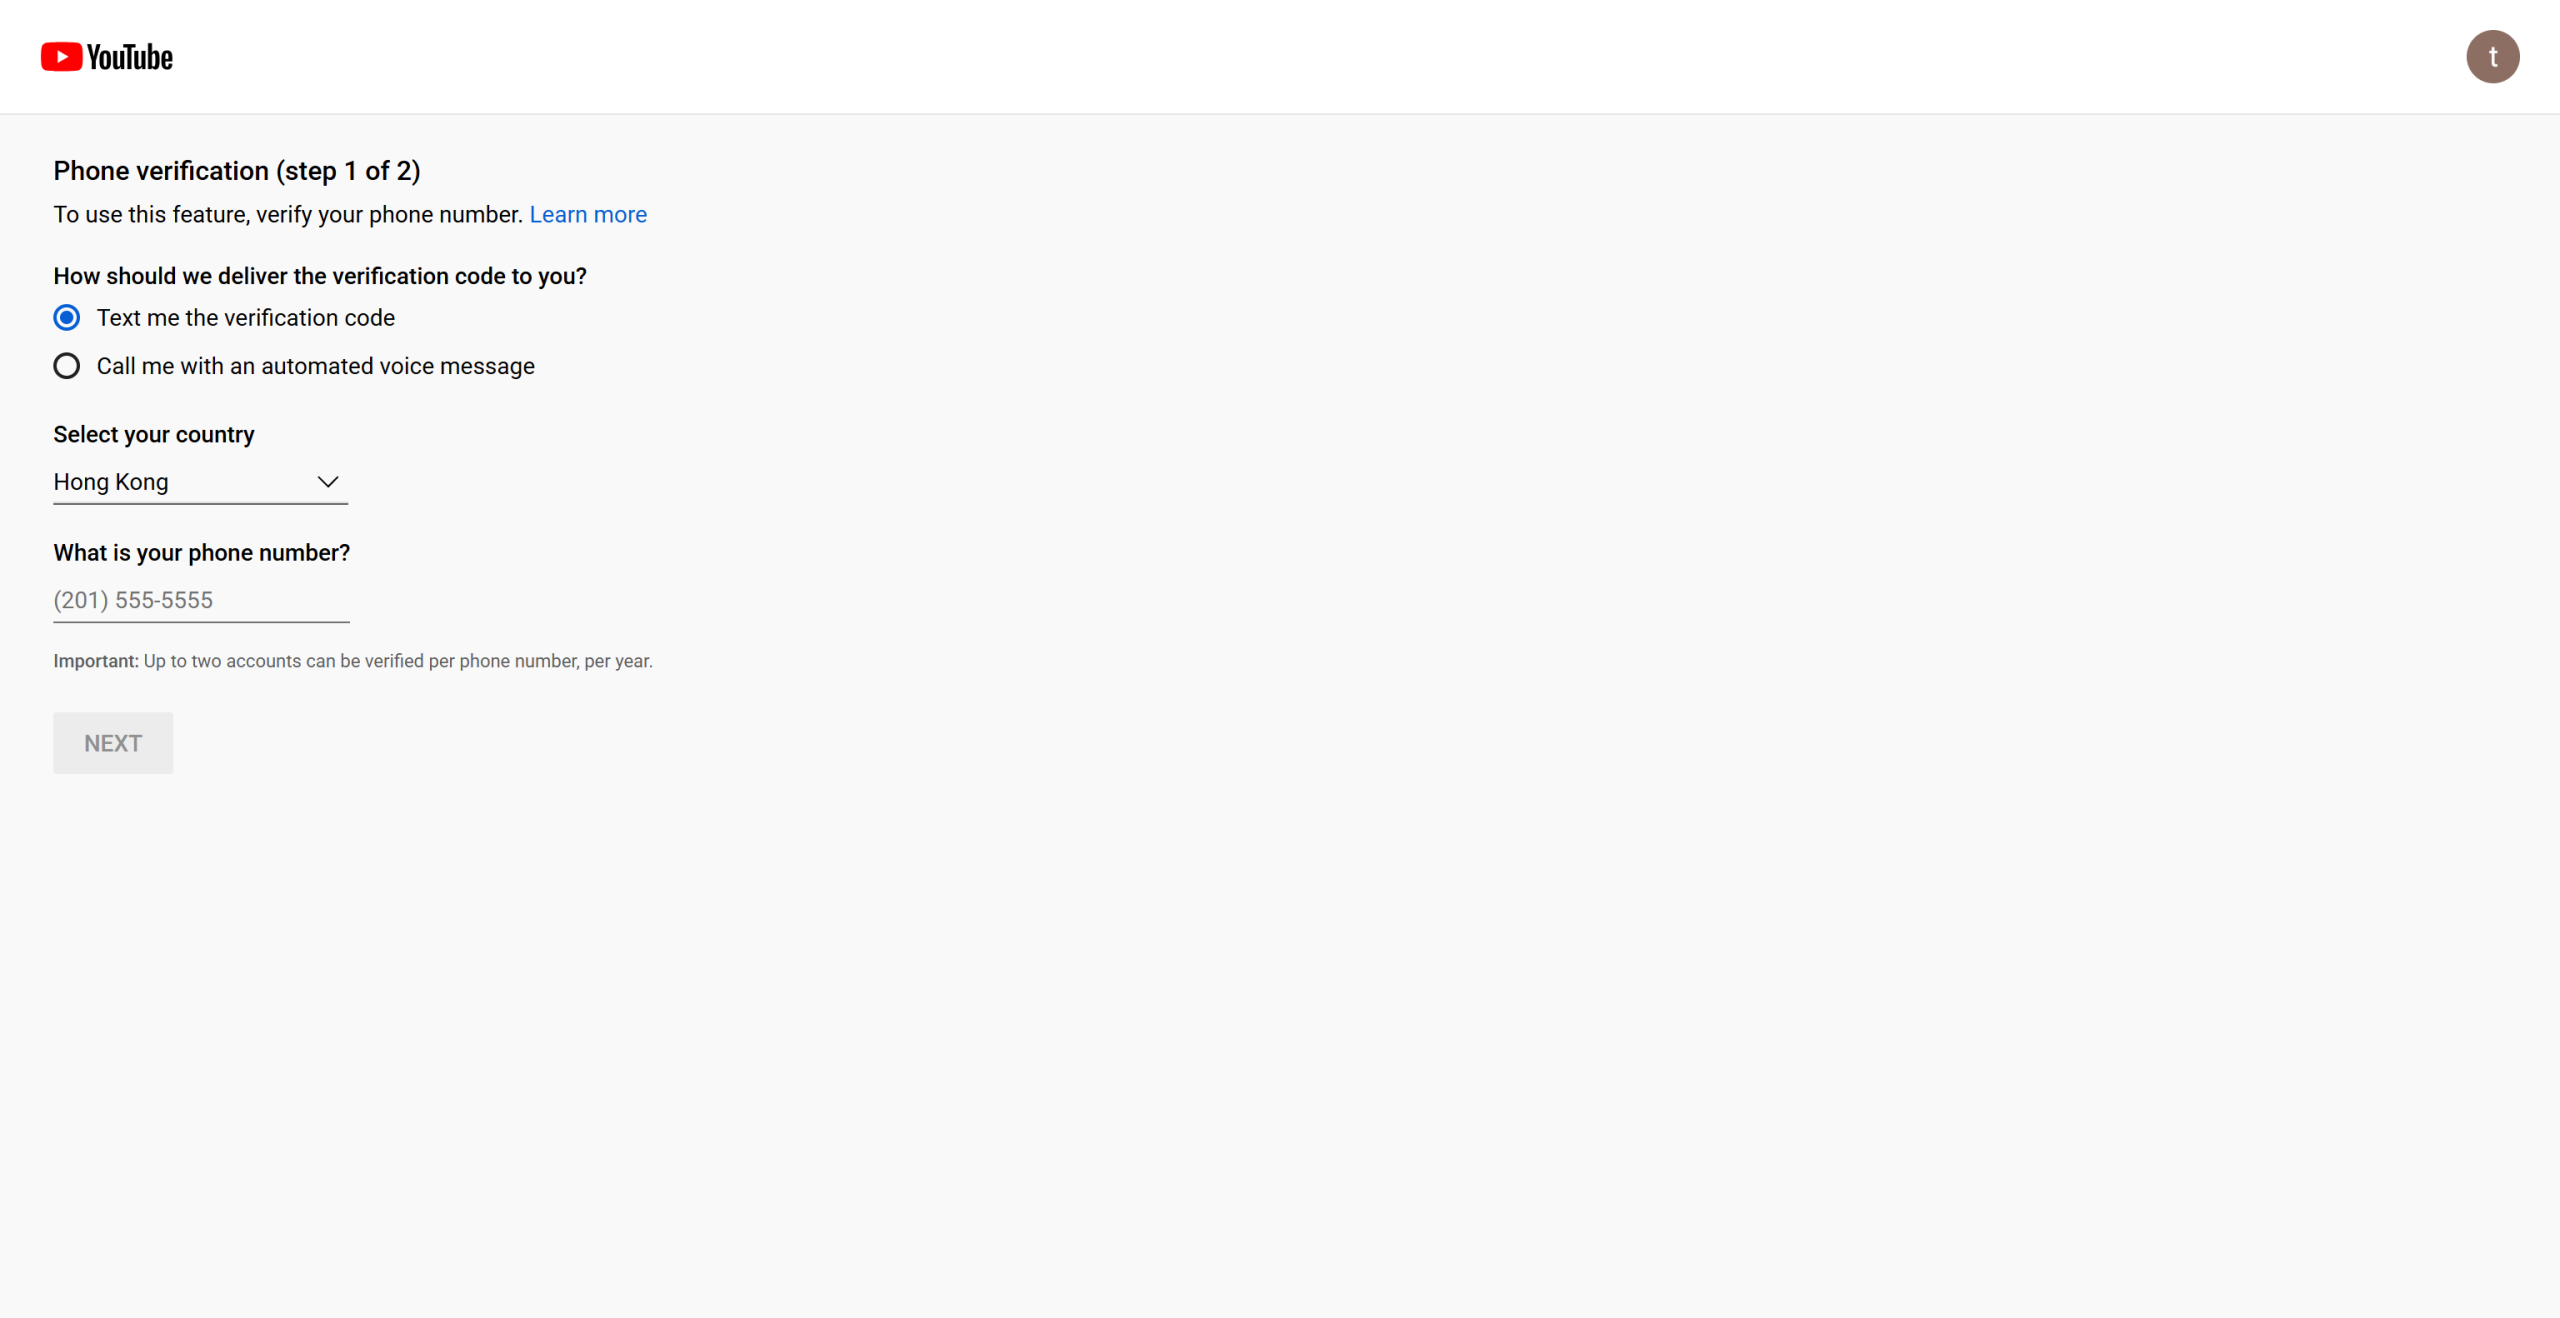Click the 'To use this feature' description text

pos(288,215)
